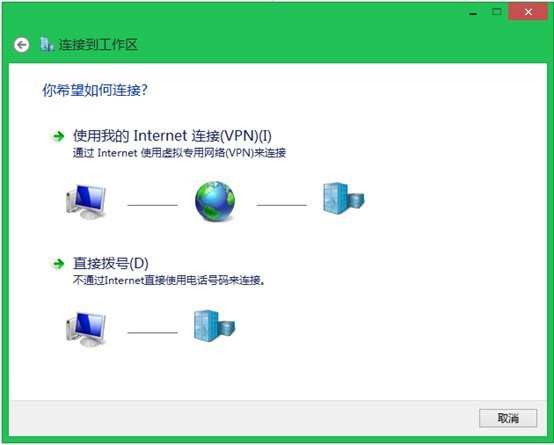Click the globe icon in VPN diagram

[215, 201]
